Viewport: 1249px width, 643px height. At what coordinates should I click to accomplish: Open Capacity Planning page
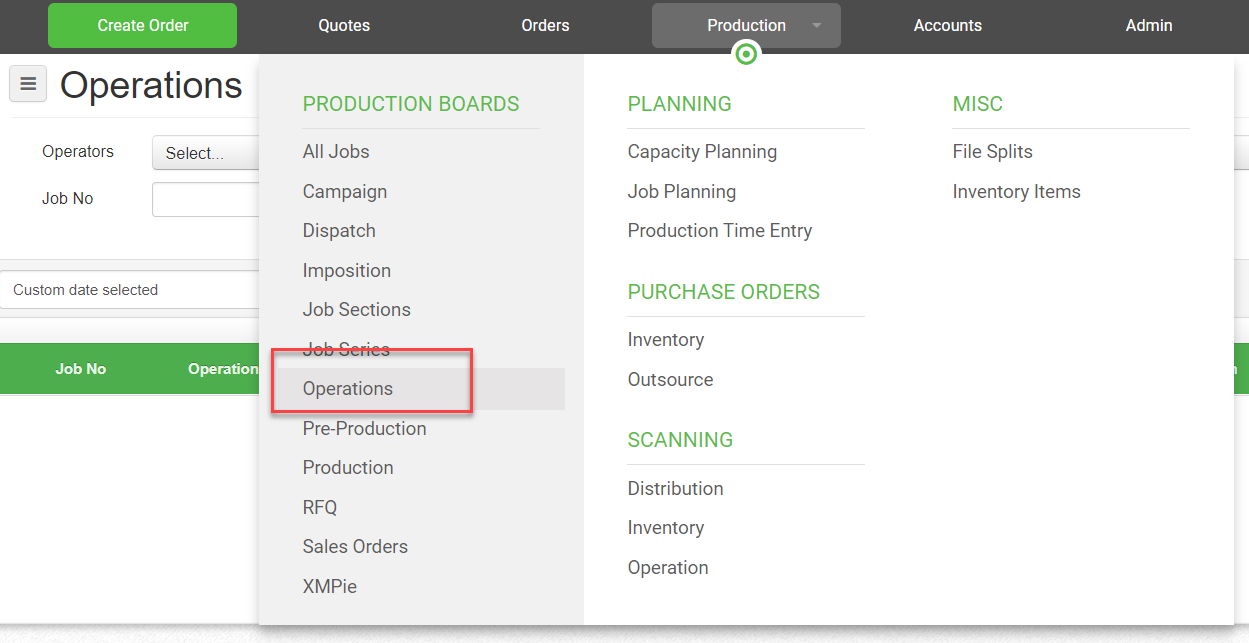702,152
